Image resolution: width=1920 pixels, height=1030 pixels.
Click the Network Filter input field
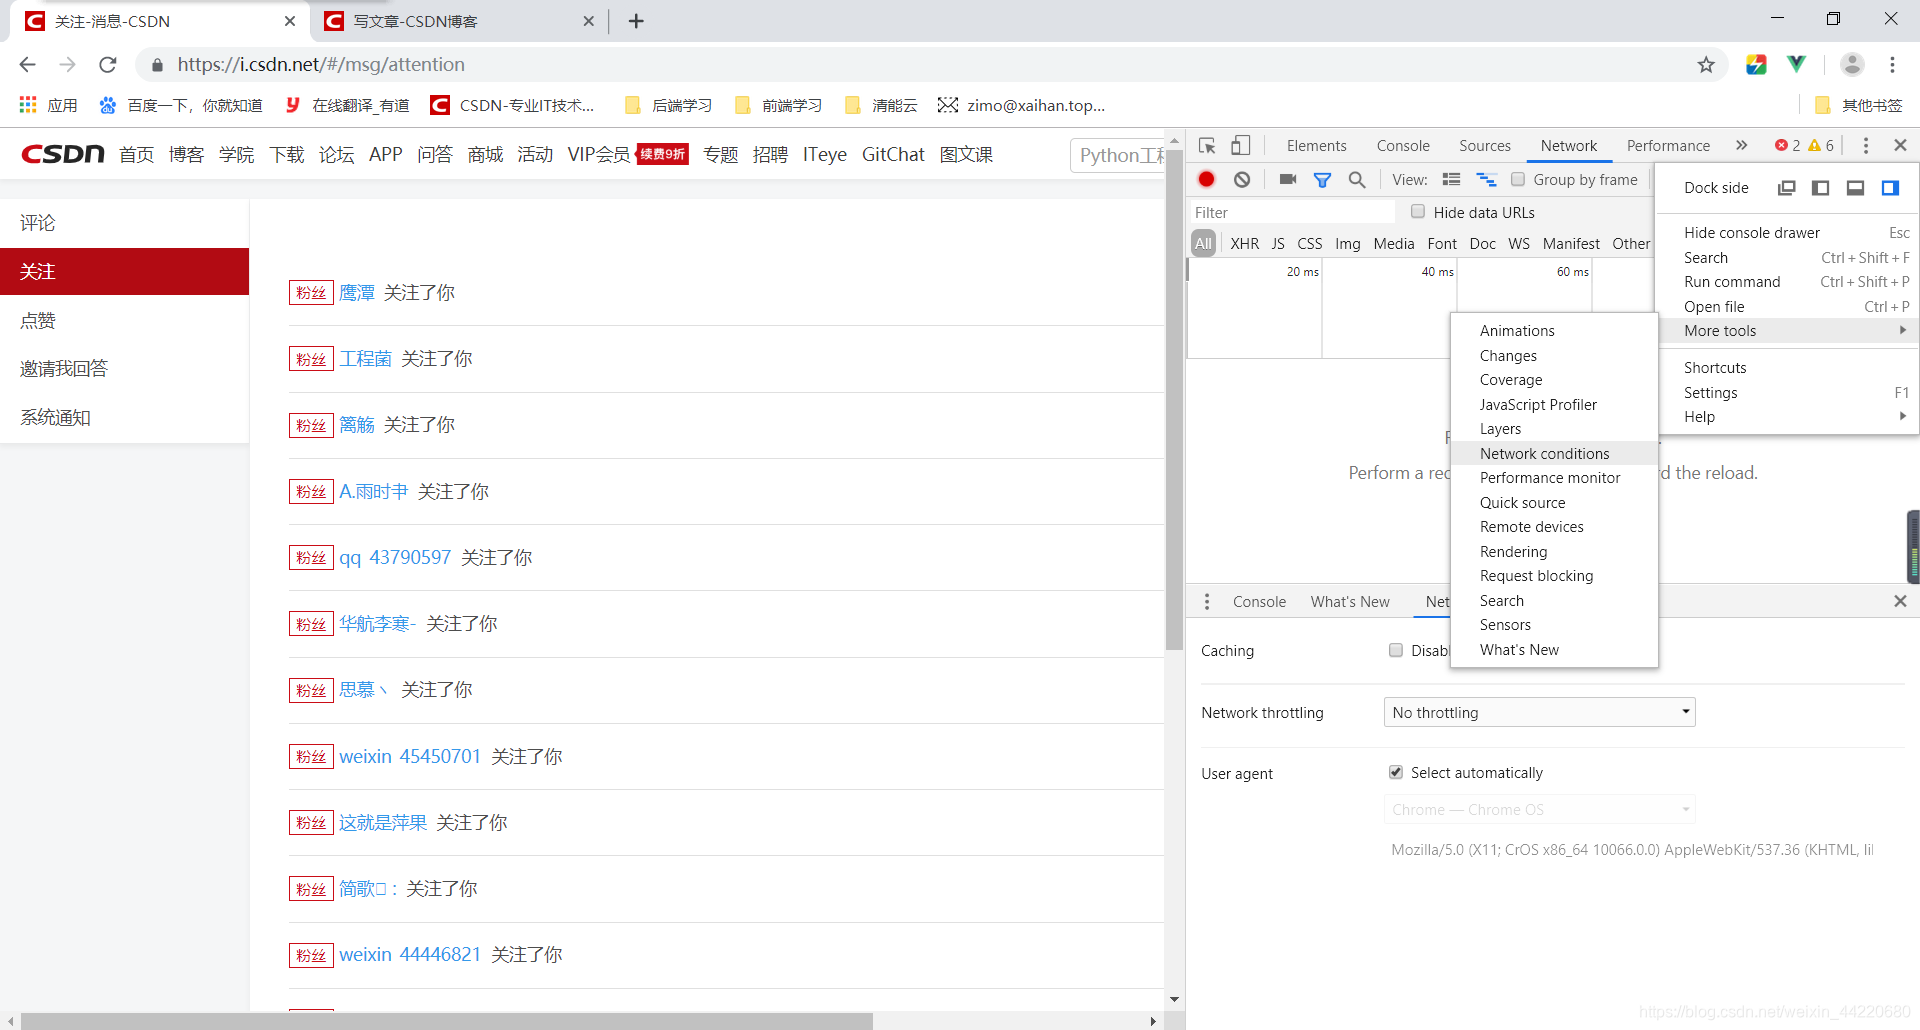1291,213
